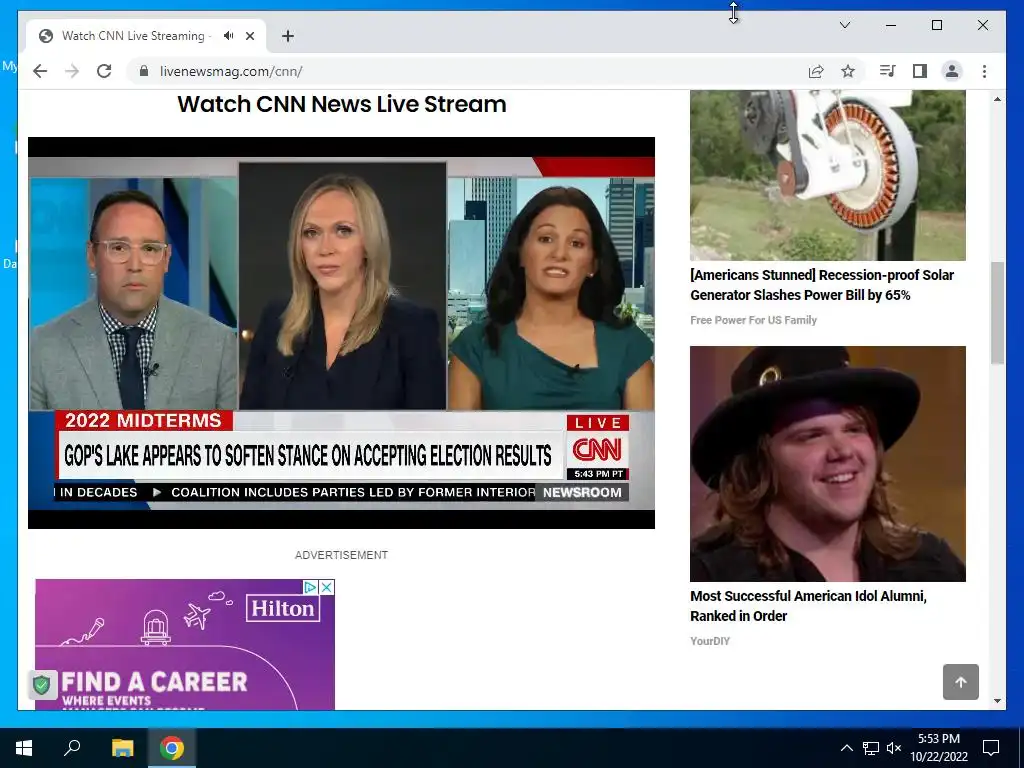Click Free Power For US Family source

[x=753, y=320]
